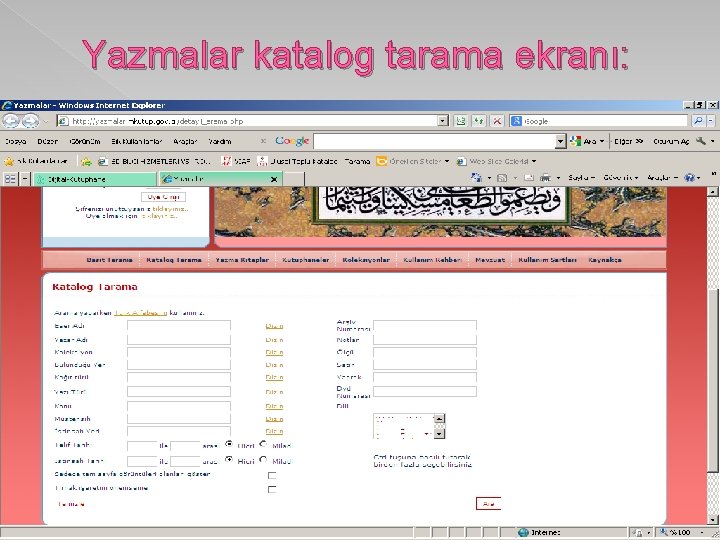
Task: Open the Görünüm menu
Action: click(85, 141)
